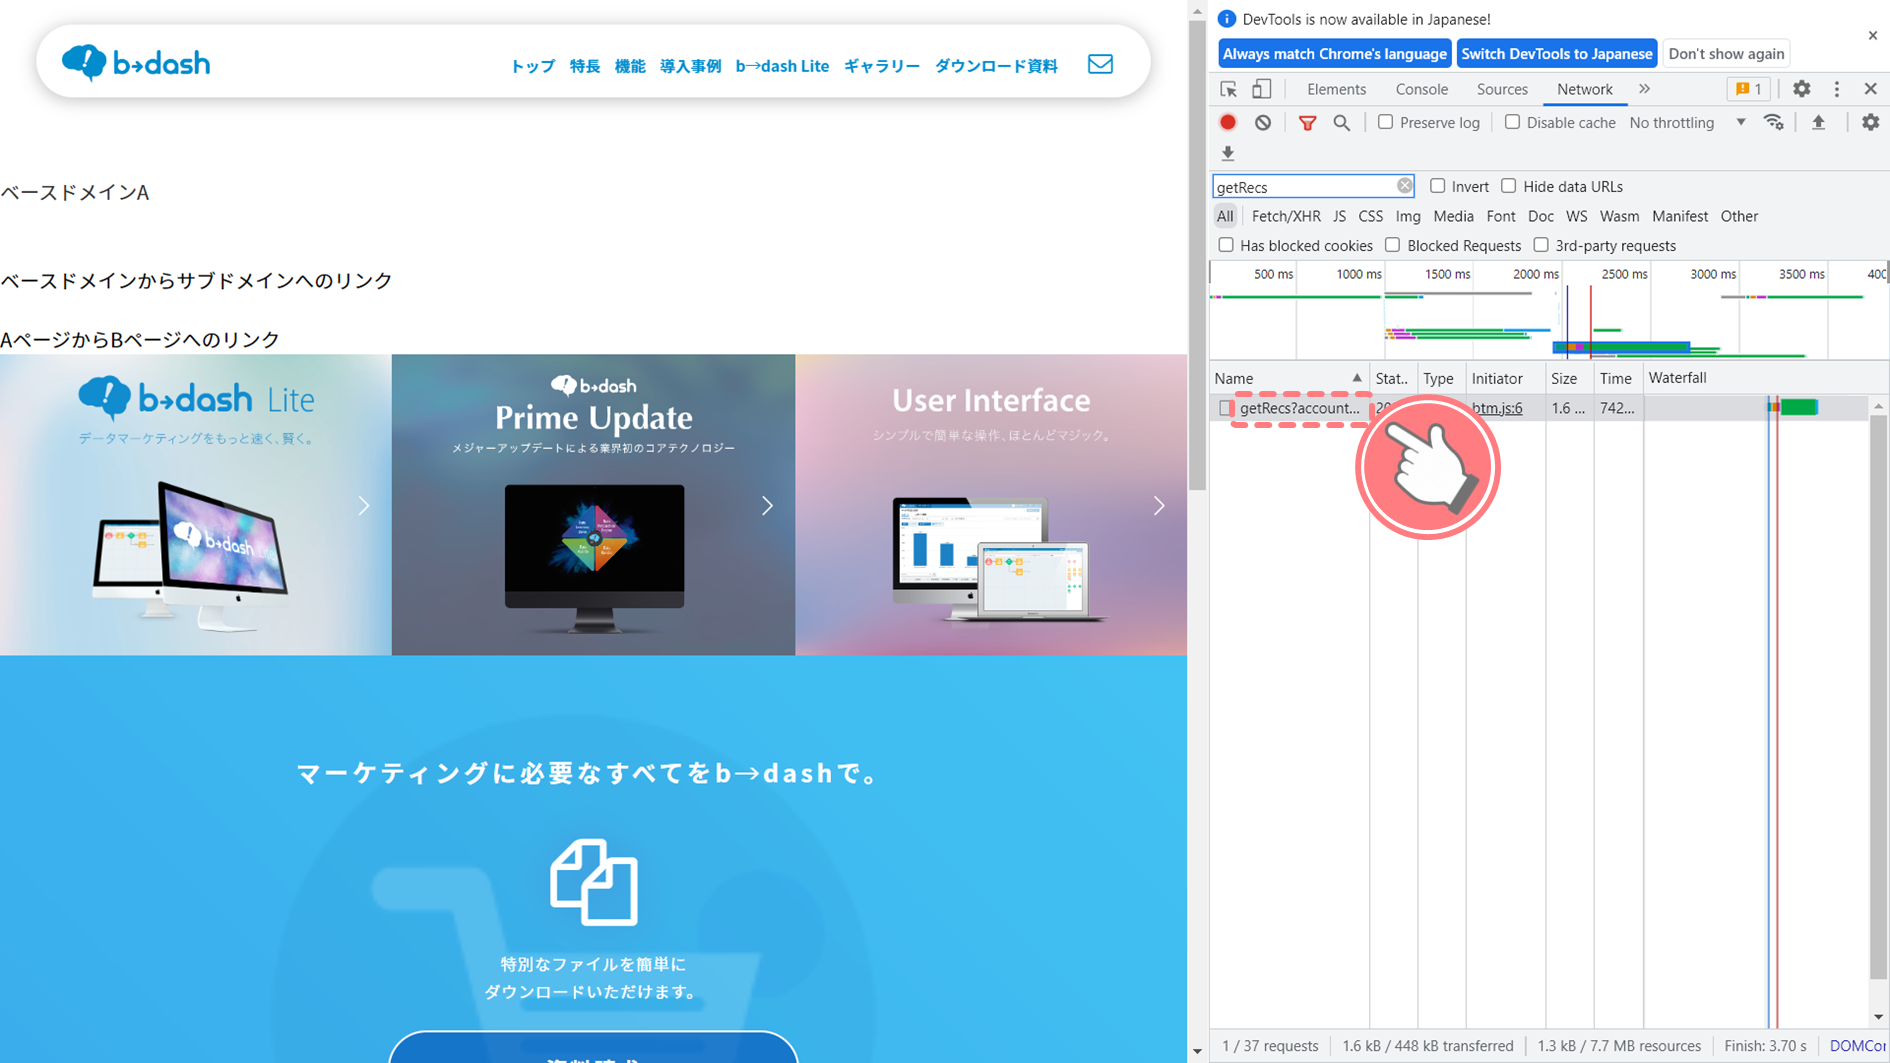Open the btm.js:6 initiator link

[x=1496, y=408]
